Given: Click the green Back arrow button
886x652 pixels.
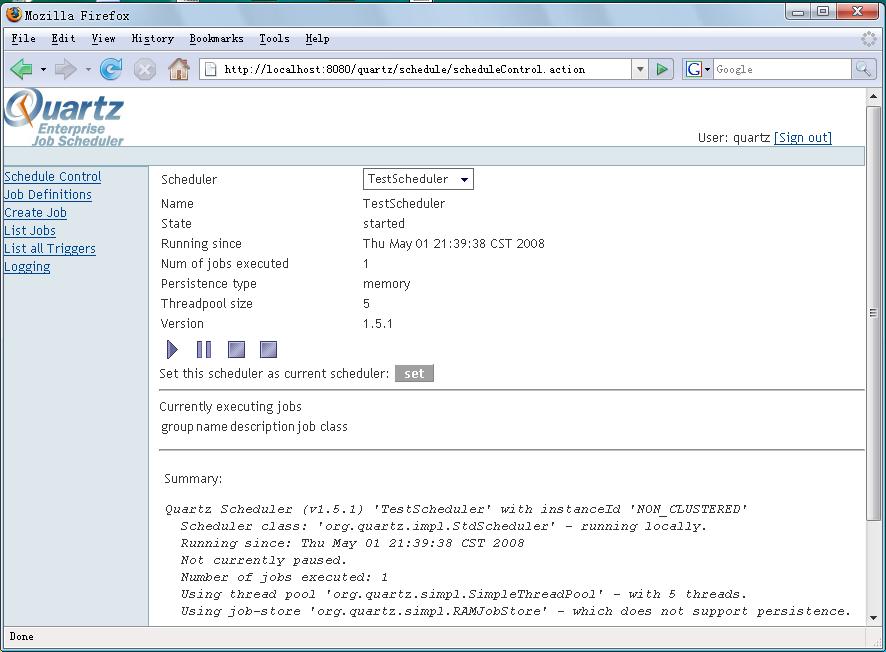Looking at the screenshot, I should [x=21, y=69].
